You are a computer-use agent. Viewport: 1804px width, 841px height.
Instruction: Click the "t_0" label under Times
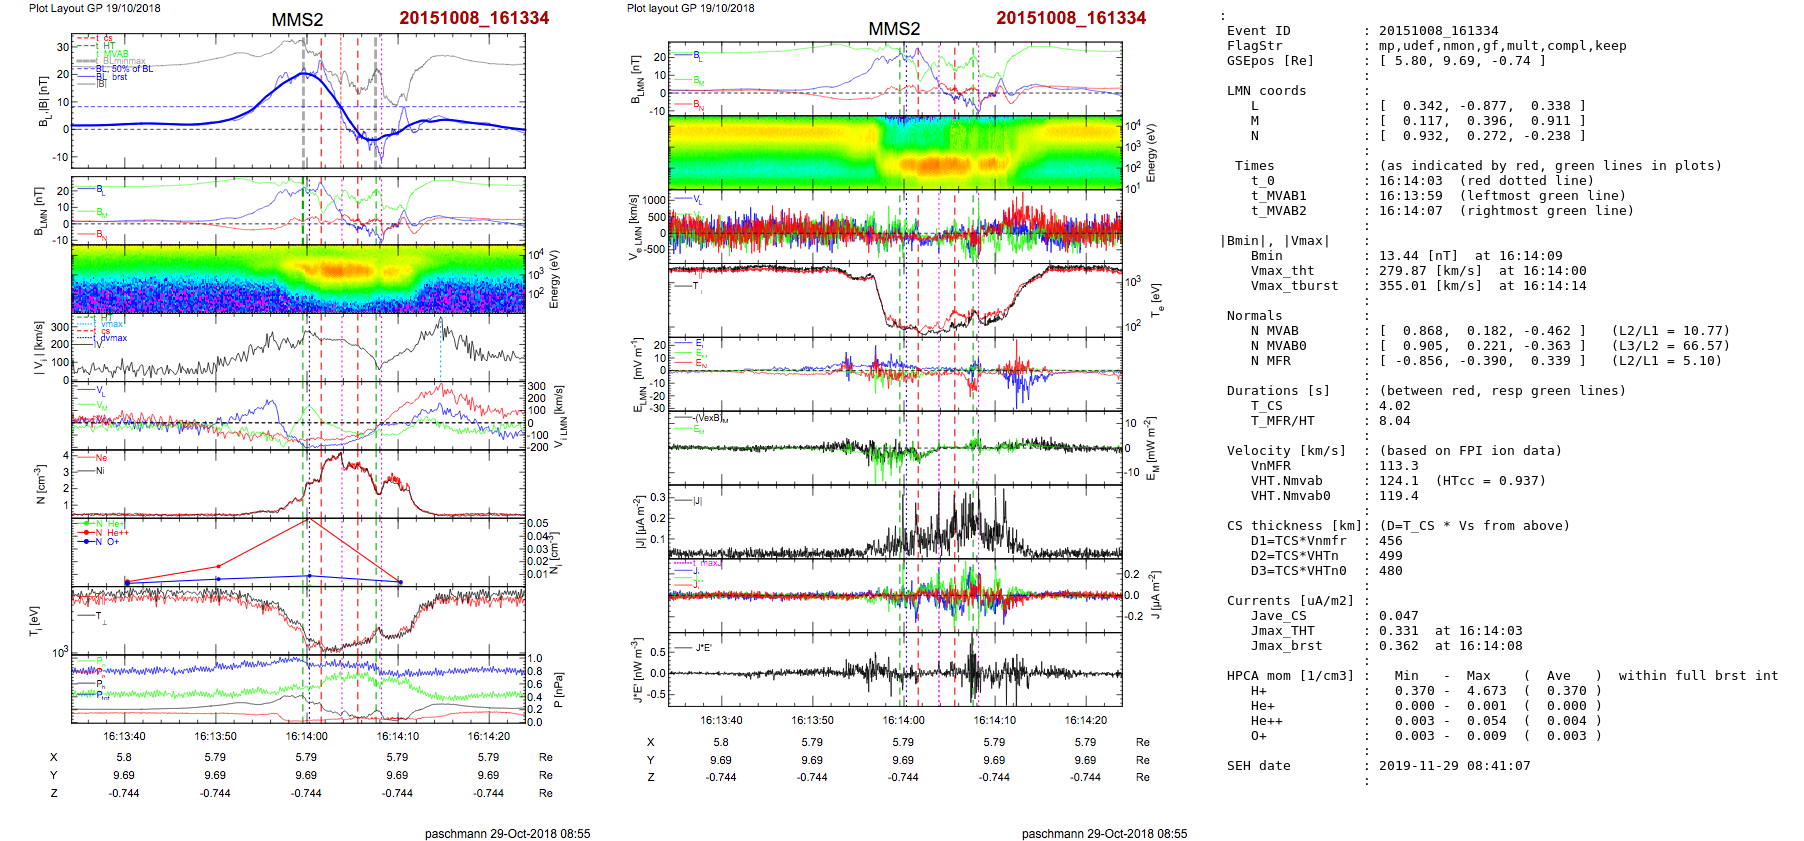1263,181
